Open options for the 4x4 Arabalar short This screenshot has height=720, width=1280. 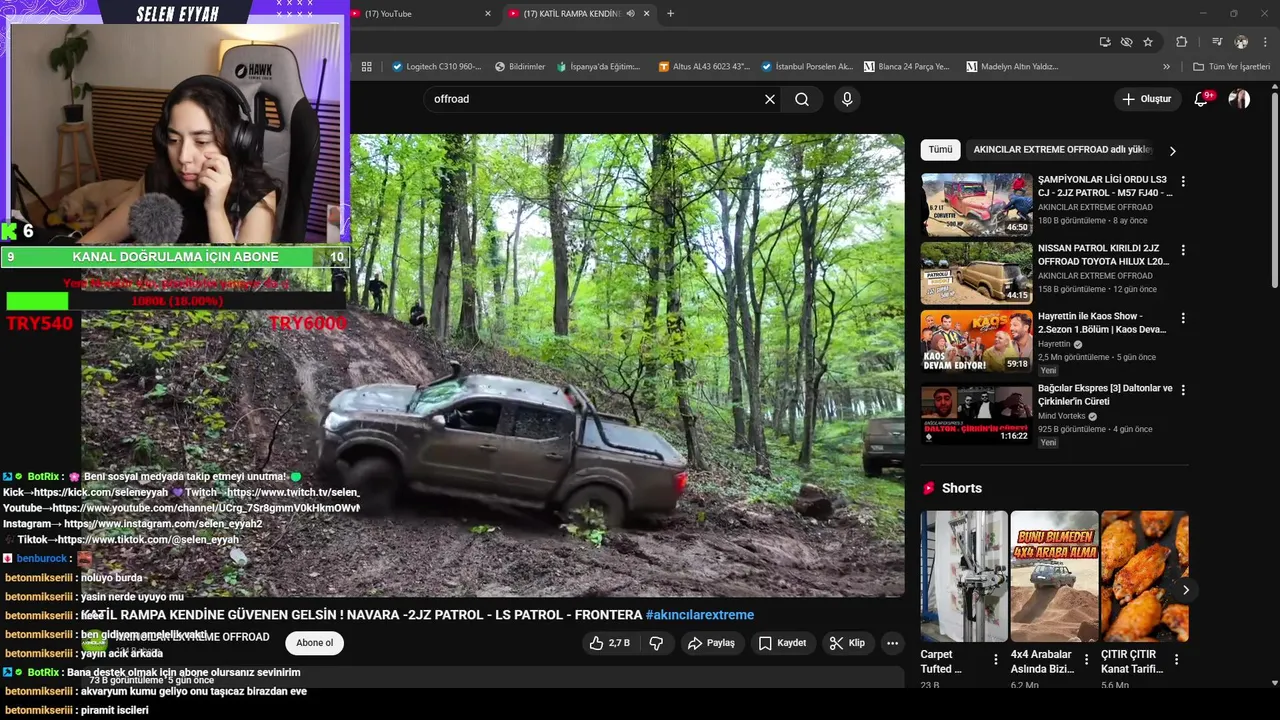pos(1086,659)
